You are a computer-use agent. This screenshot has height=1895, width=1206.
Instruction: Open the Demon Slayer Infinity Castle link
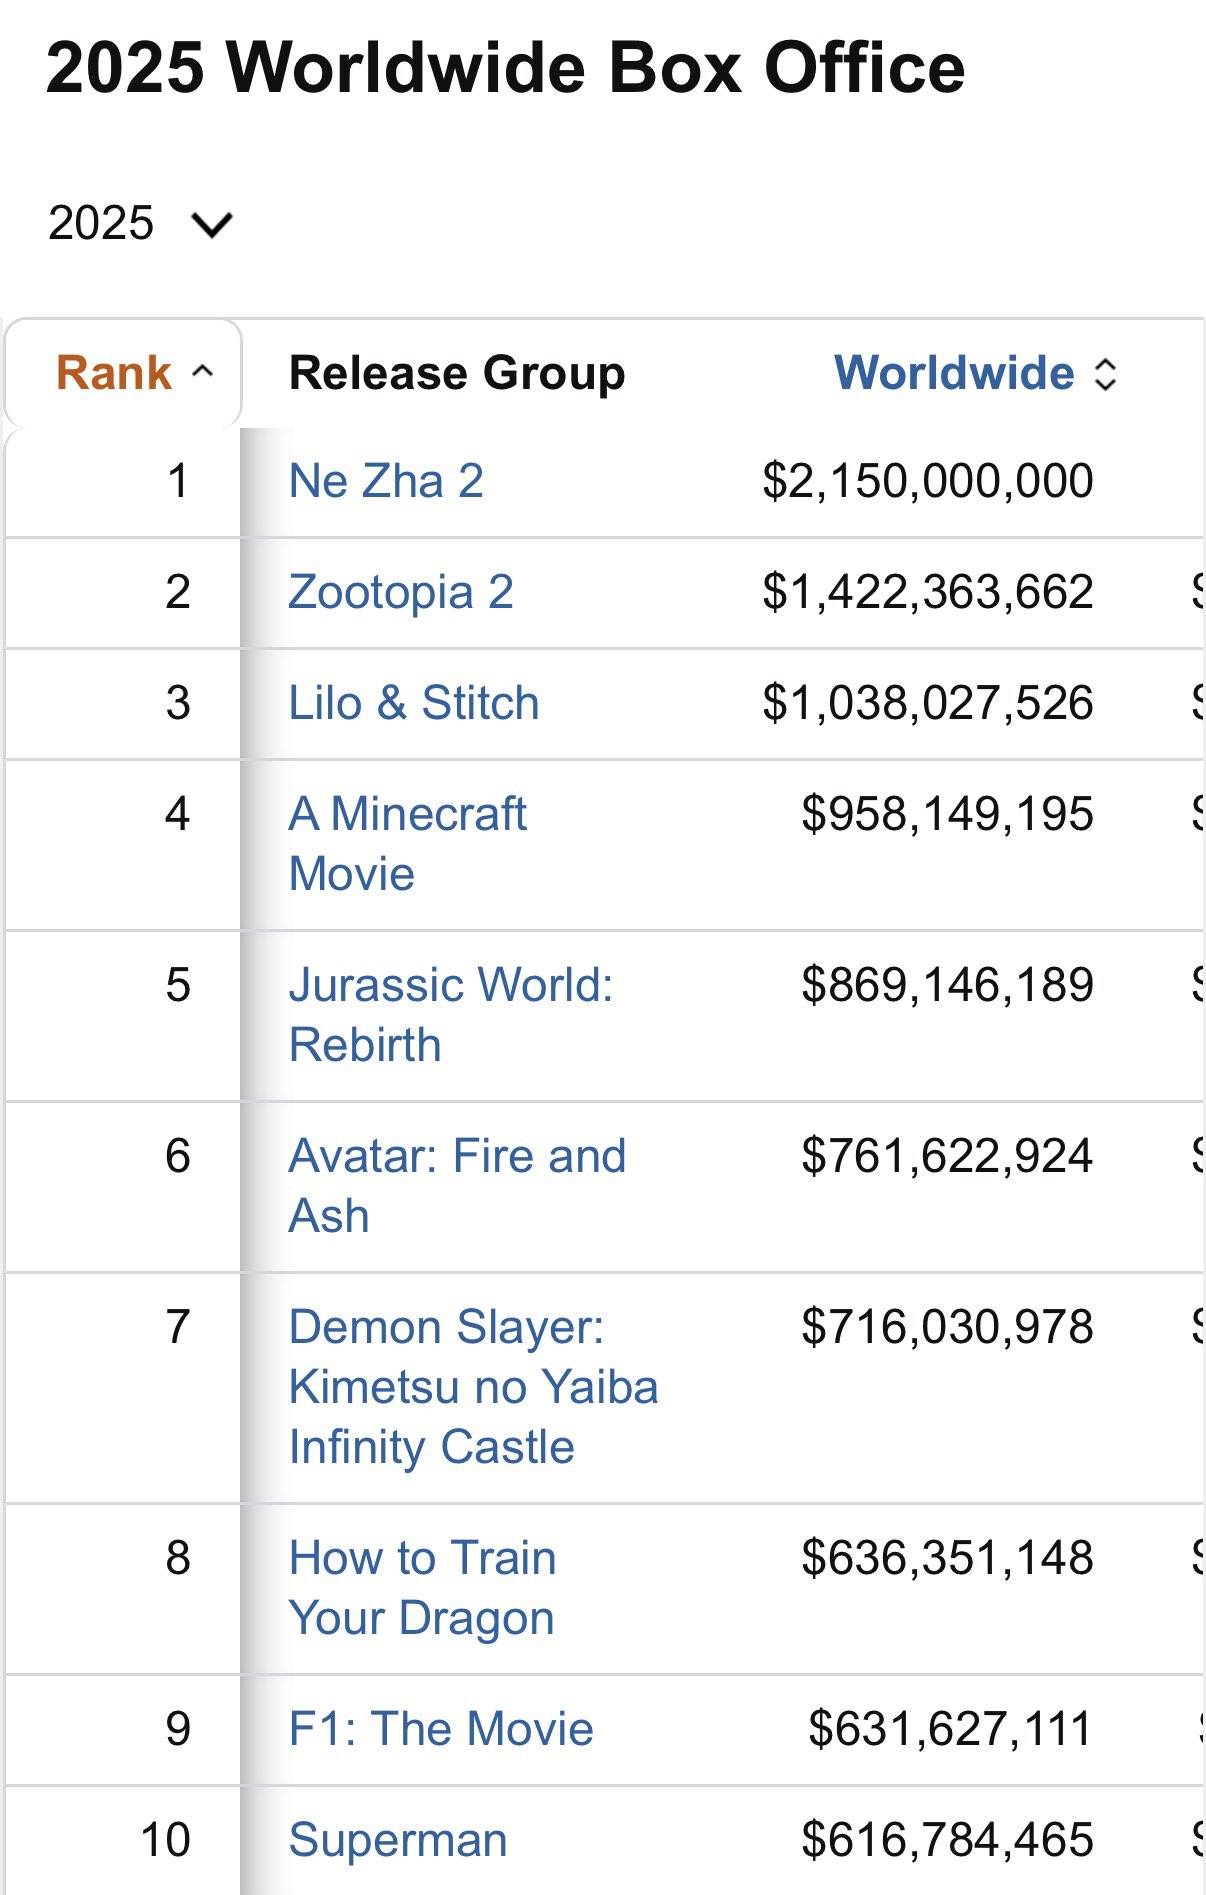[473, 1387]
